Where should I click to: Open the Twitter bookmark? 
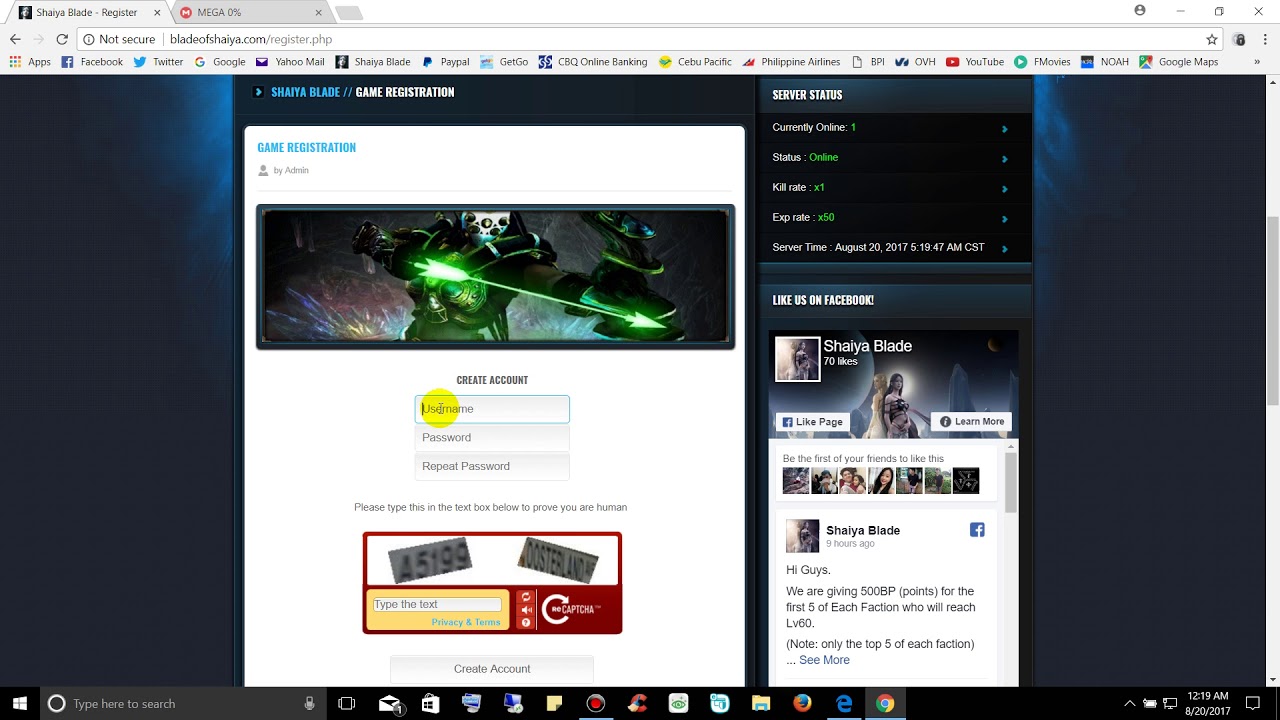[x=158, y=62]
